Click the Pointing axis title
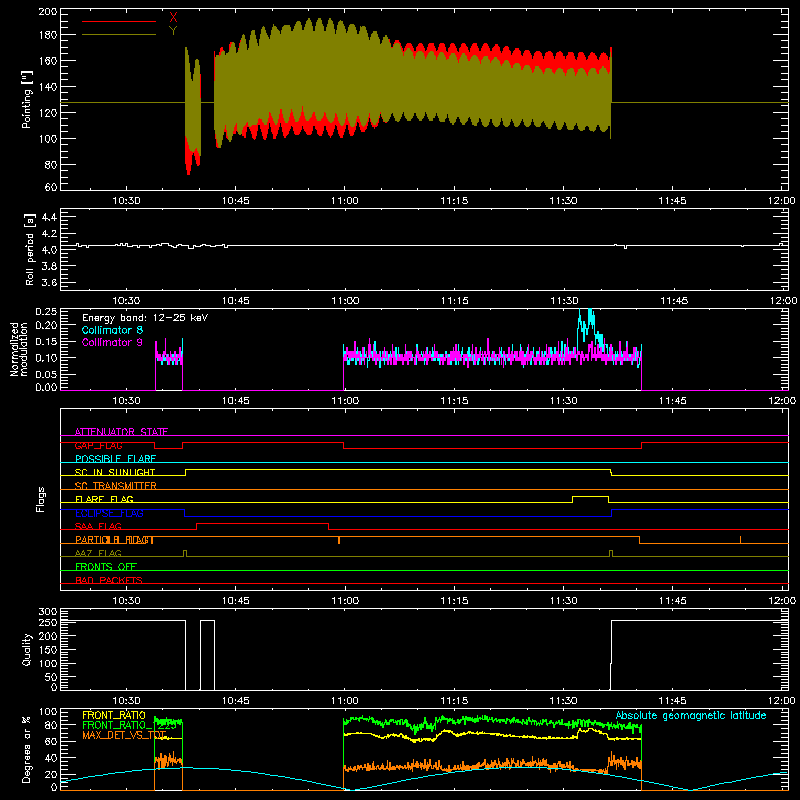 [x=27, y=99]
